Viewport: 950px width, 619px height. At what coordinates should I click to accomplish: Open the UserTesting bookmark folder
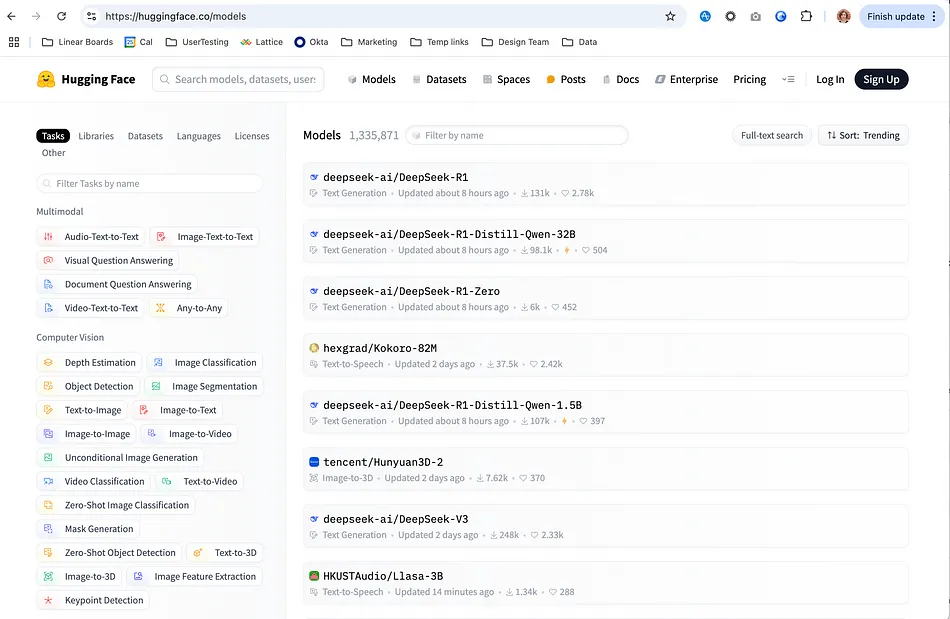197,42
